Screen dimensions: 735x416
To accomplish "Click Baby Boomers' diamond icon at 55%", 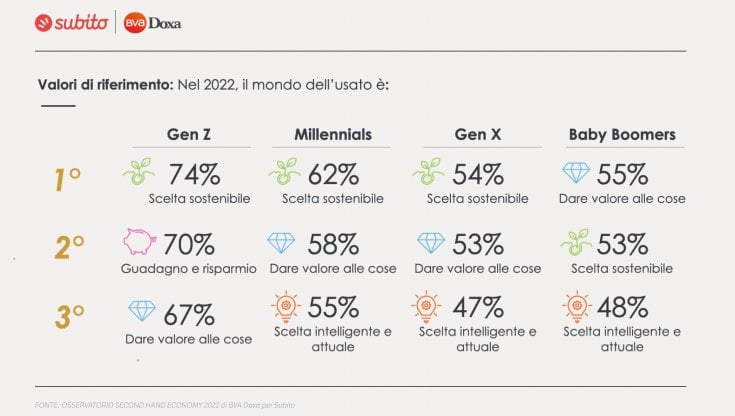I will pos(576,173).
